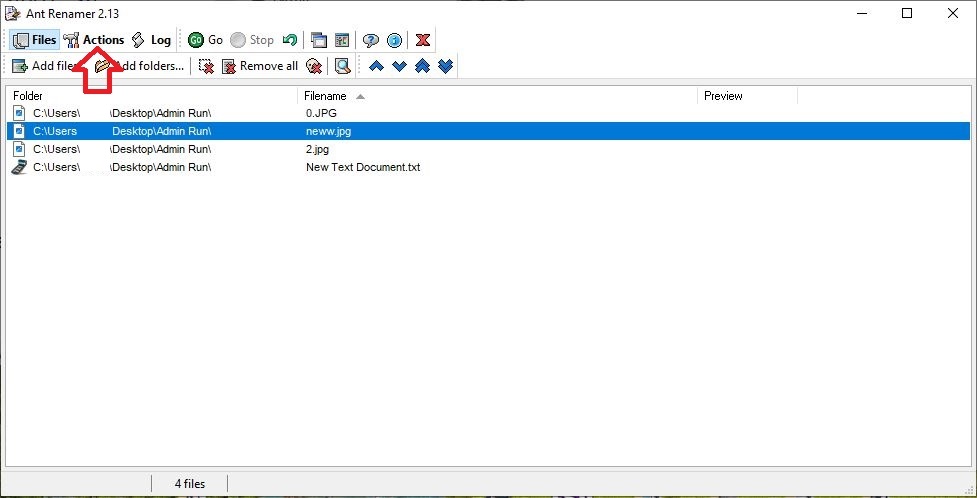This screenshot has height=498, width=977.
Task: Move selected file up with single arrow
Action: 376,66
